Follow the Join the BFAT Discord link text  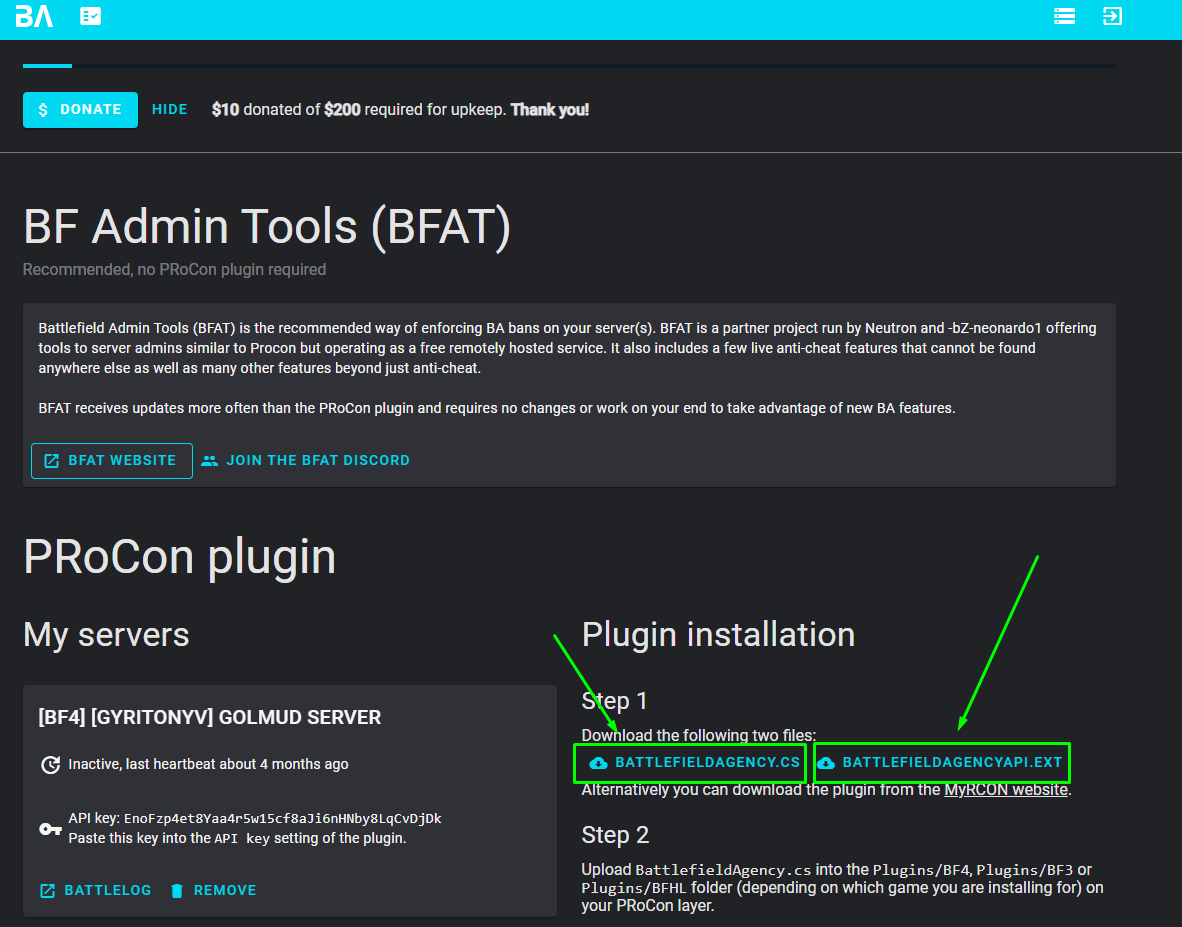(x=317, y=461)
